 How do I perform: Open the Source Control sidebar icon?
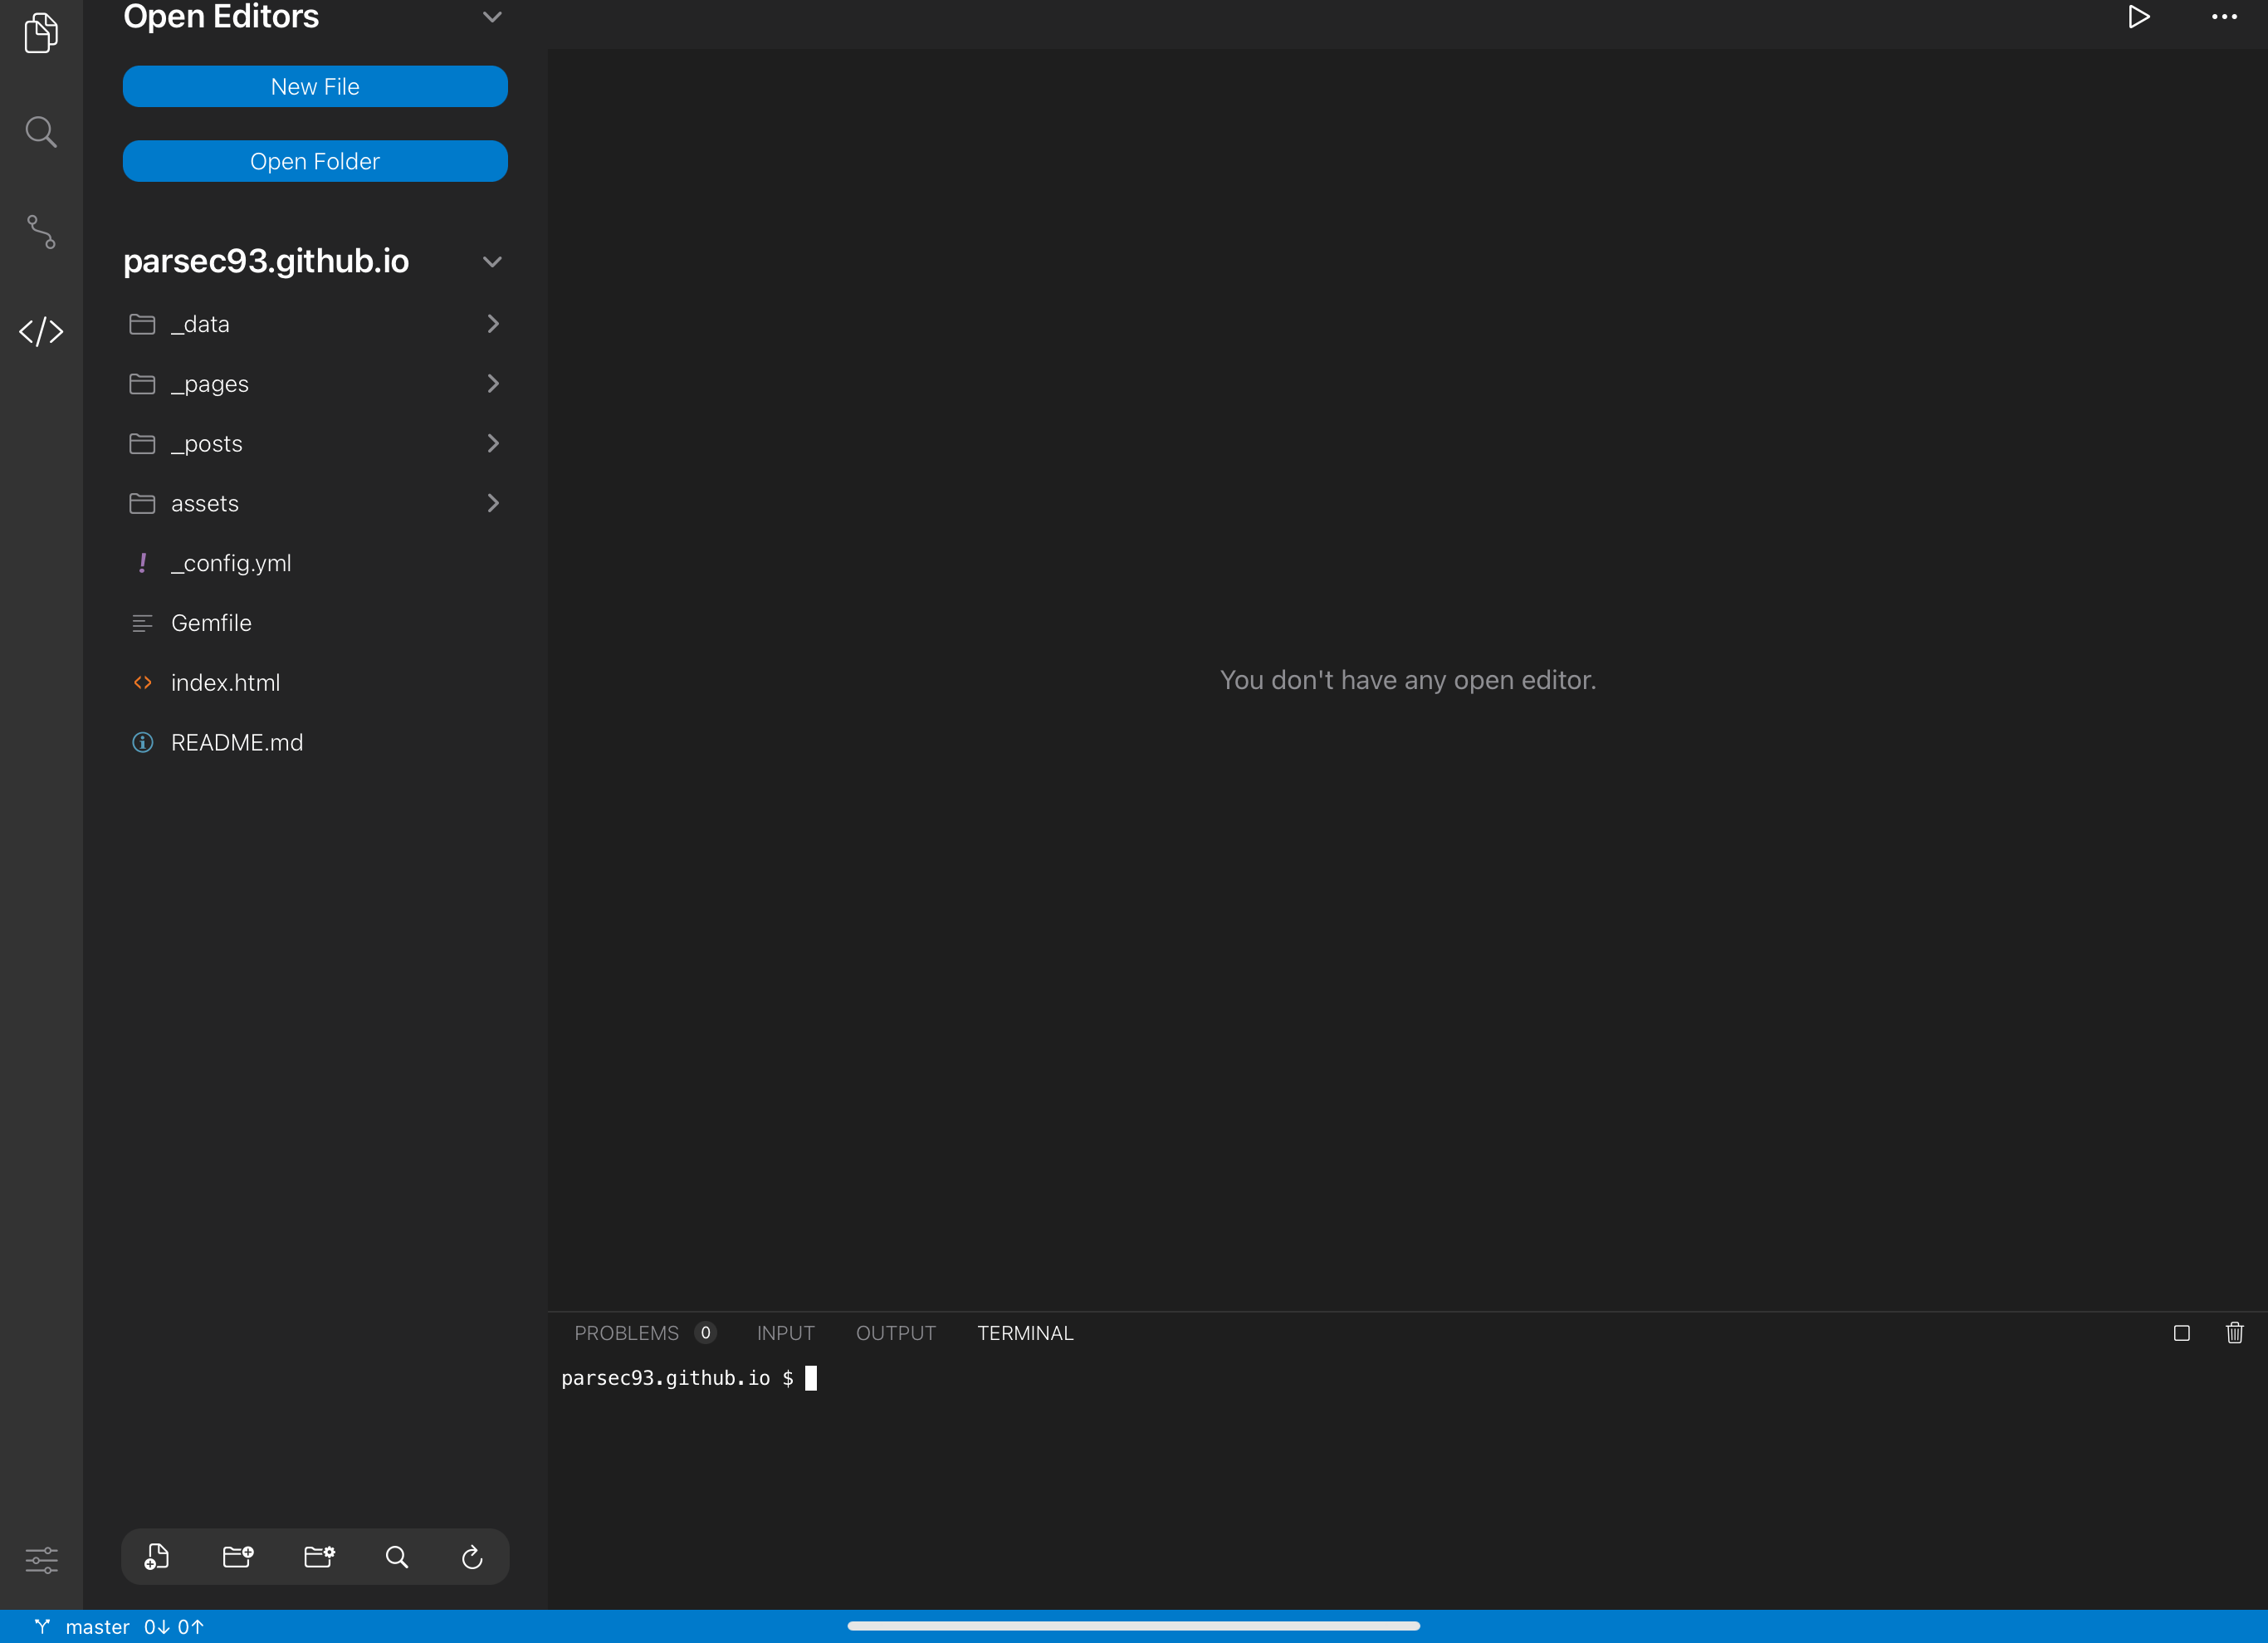click(40, 232)
